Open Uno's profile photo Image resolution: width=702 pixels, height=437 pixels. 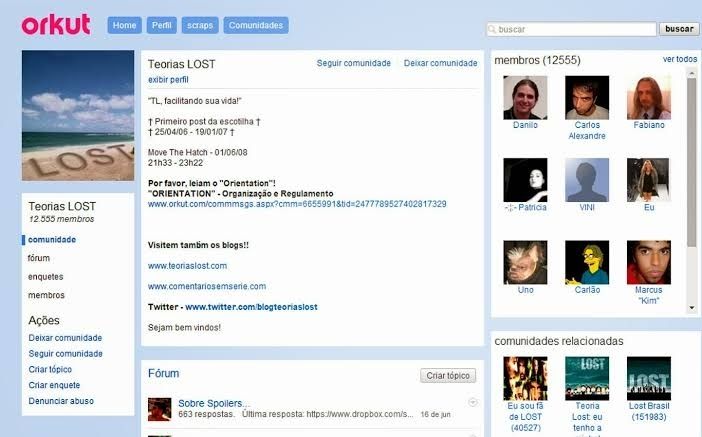coord(525,262)
